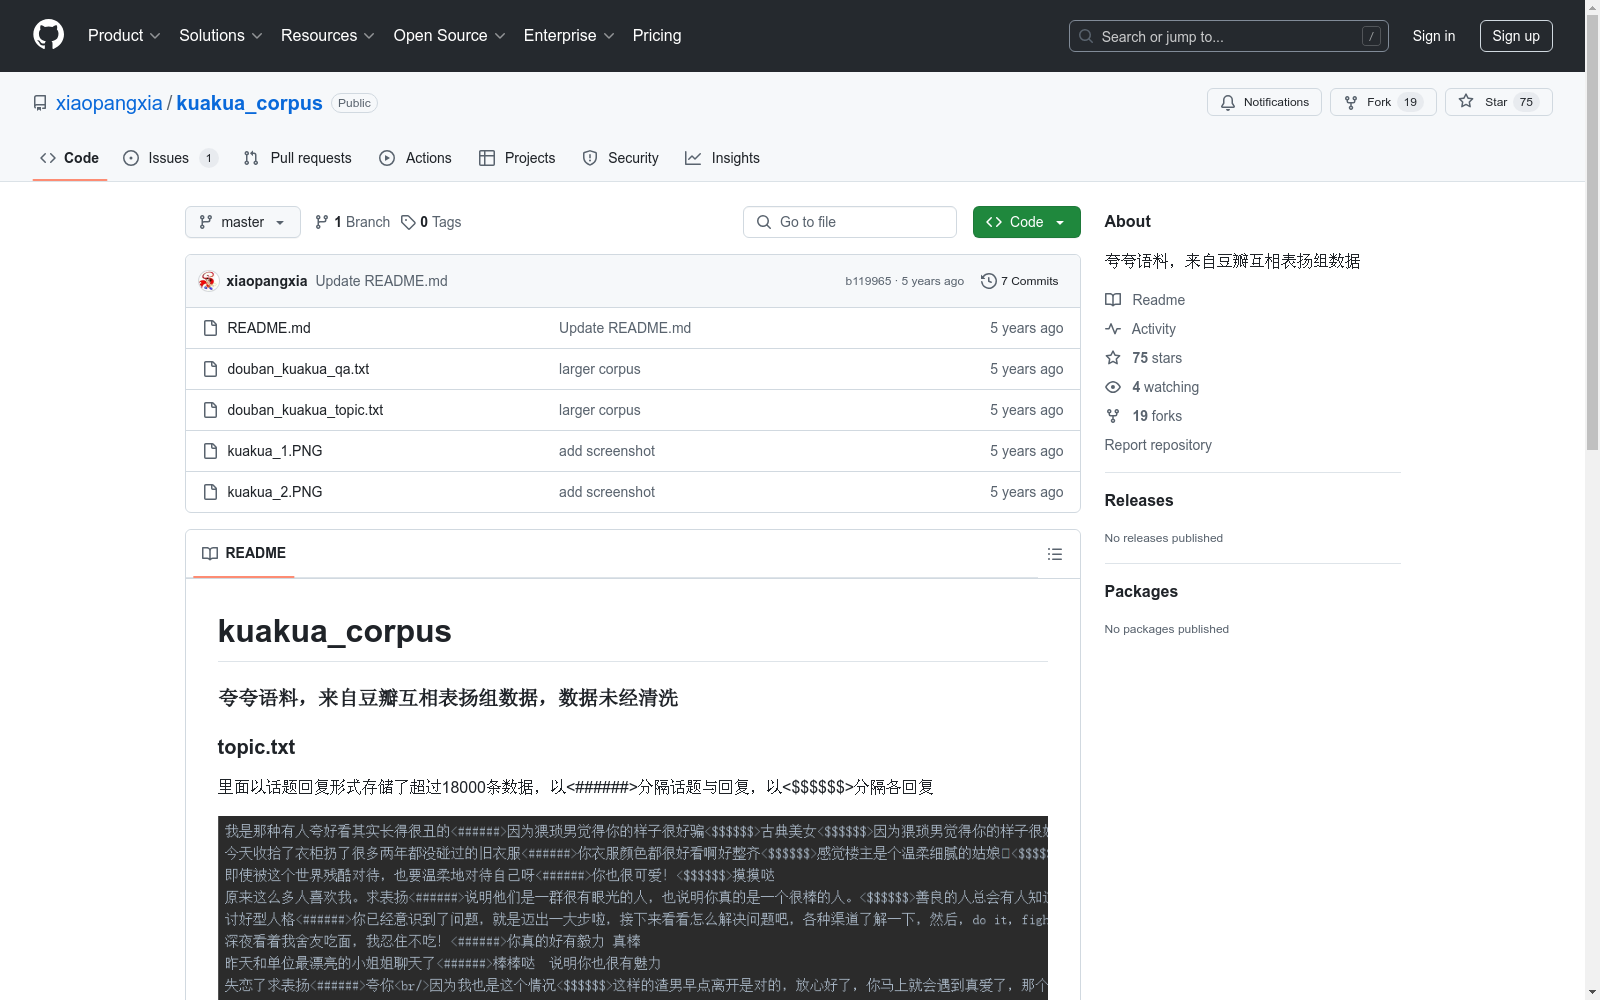Open the Releases heading link
1600x1000 pixels.
(x=1139, y=500)
